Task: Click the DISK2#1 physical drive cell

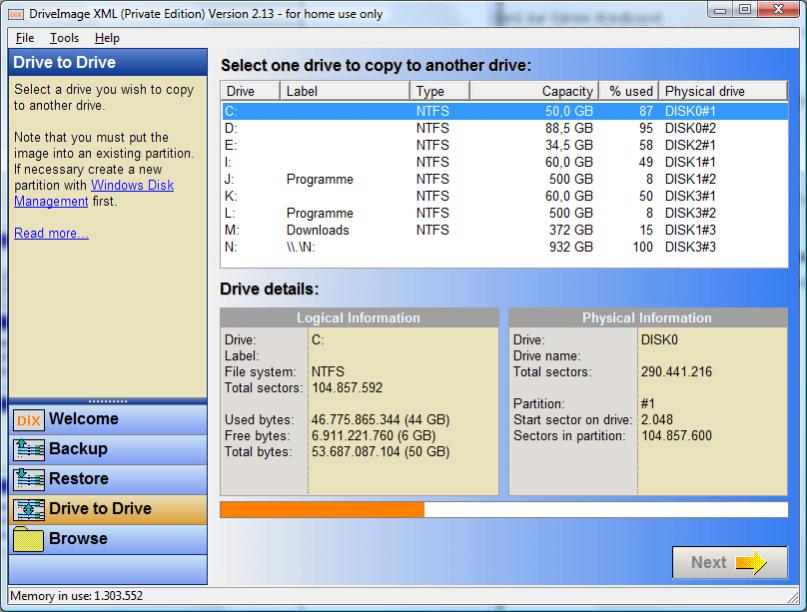Action: [x=690, y=145]
